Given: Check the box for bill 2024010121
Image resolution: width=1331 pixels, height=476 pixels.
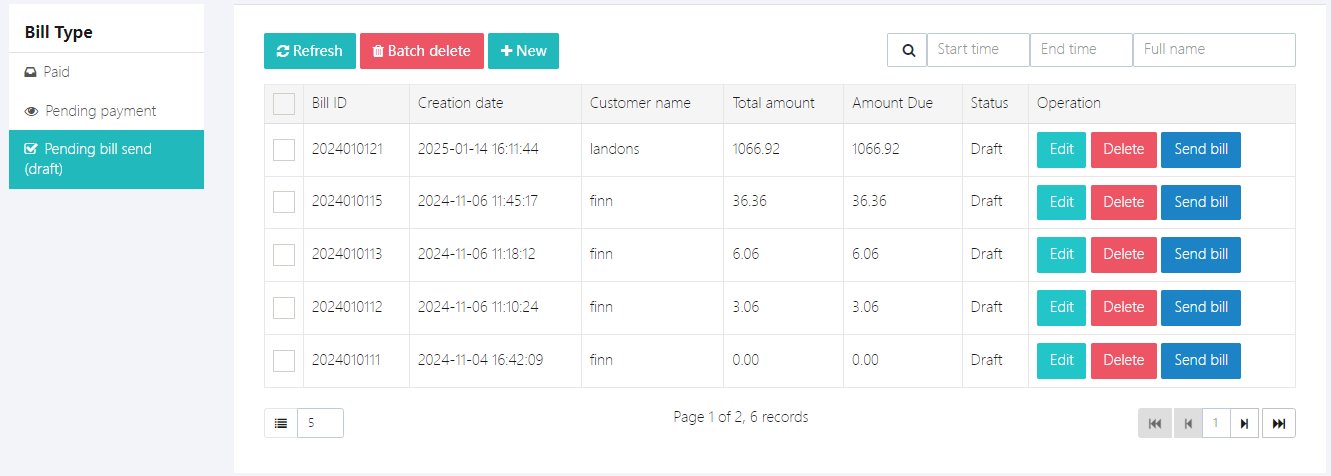Looking at the screenshot, I should (x=284, y=150).
